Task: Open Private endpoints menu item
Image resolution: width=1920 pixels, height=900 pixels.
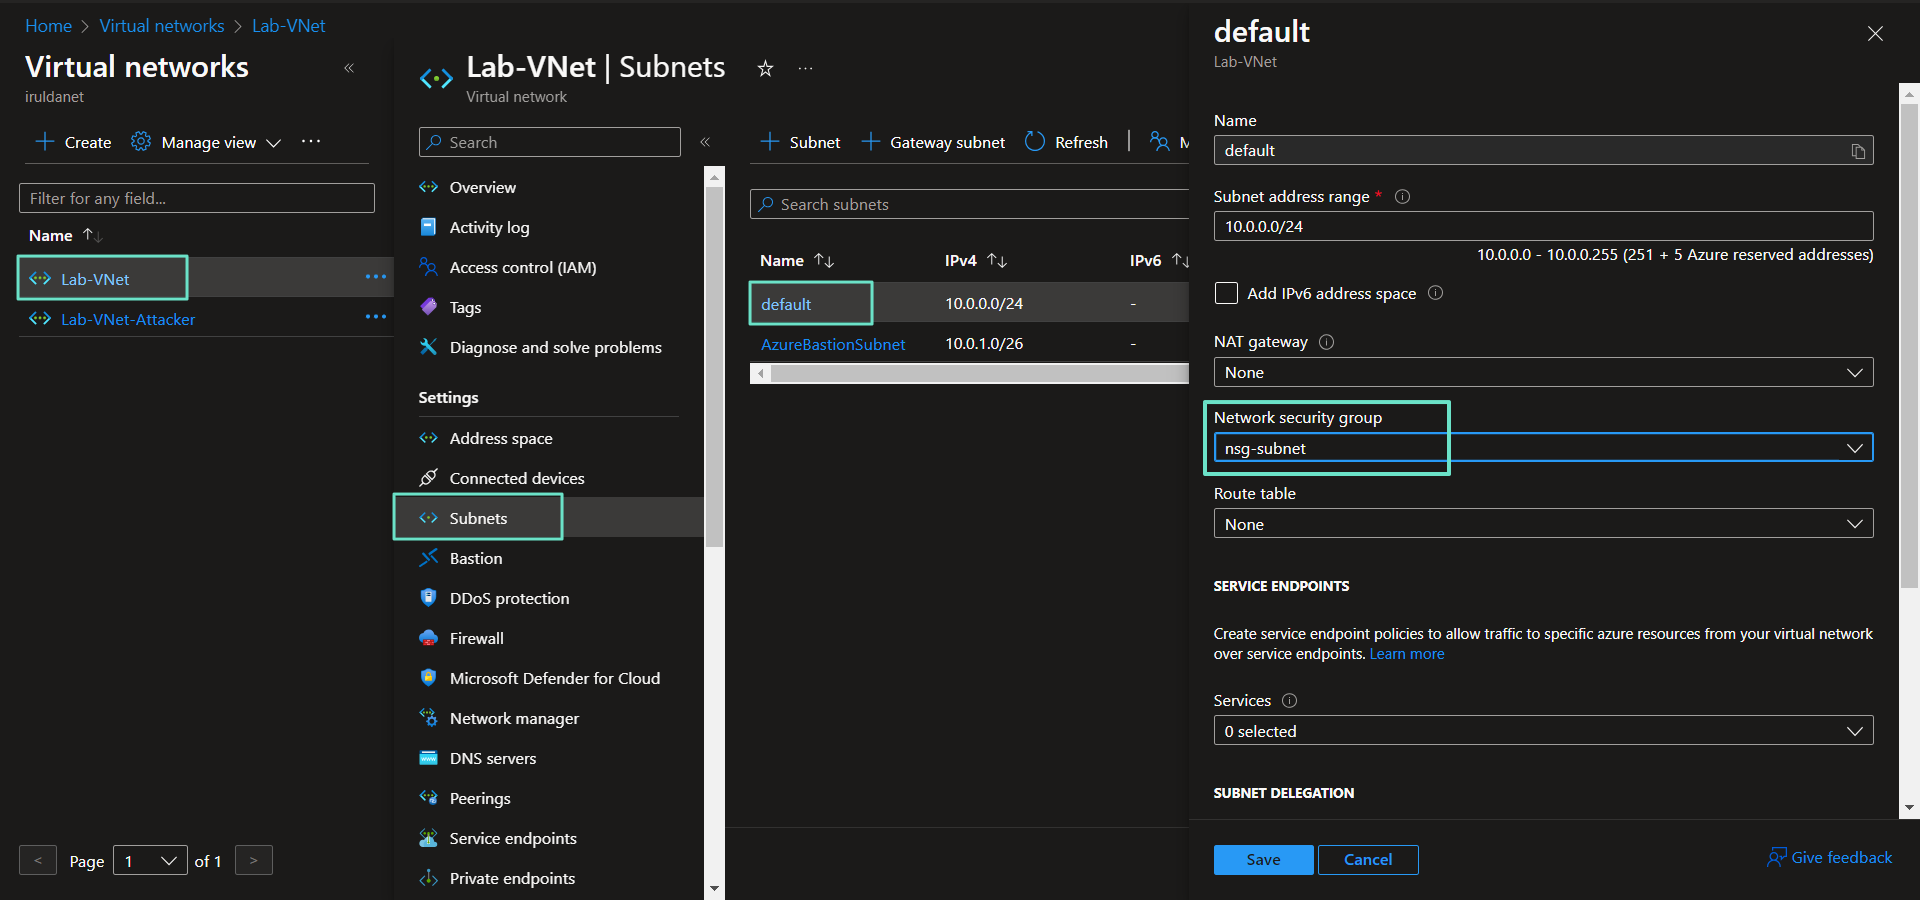Action: [512, 878]
